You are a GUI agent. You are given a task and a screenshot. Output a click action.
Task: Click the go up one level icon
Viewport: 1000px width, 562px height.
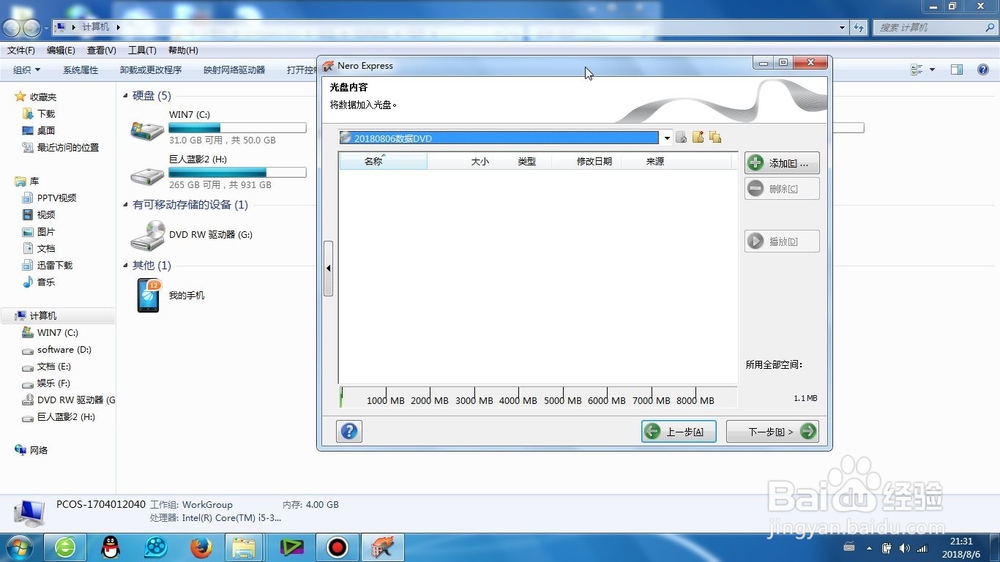[681, 137]
